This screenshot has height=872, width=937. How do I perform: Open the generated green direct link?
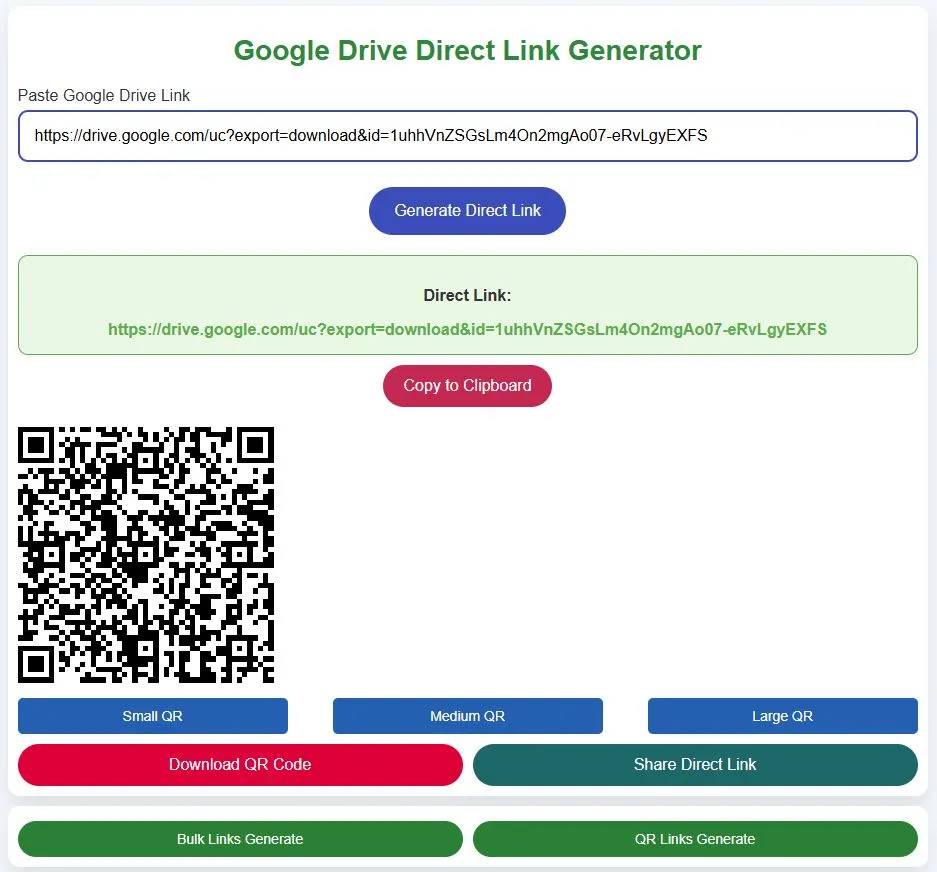pos(467,329)
